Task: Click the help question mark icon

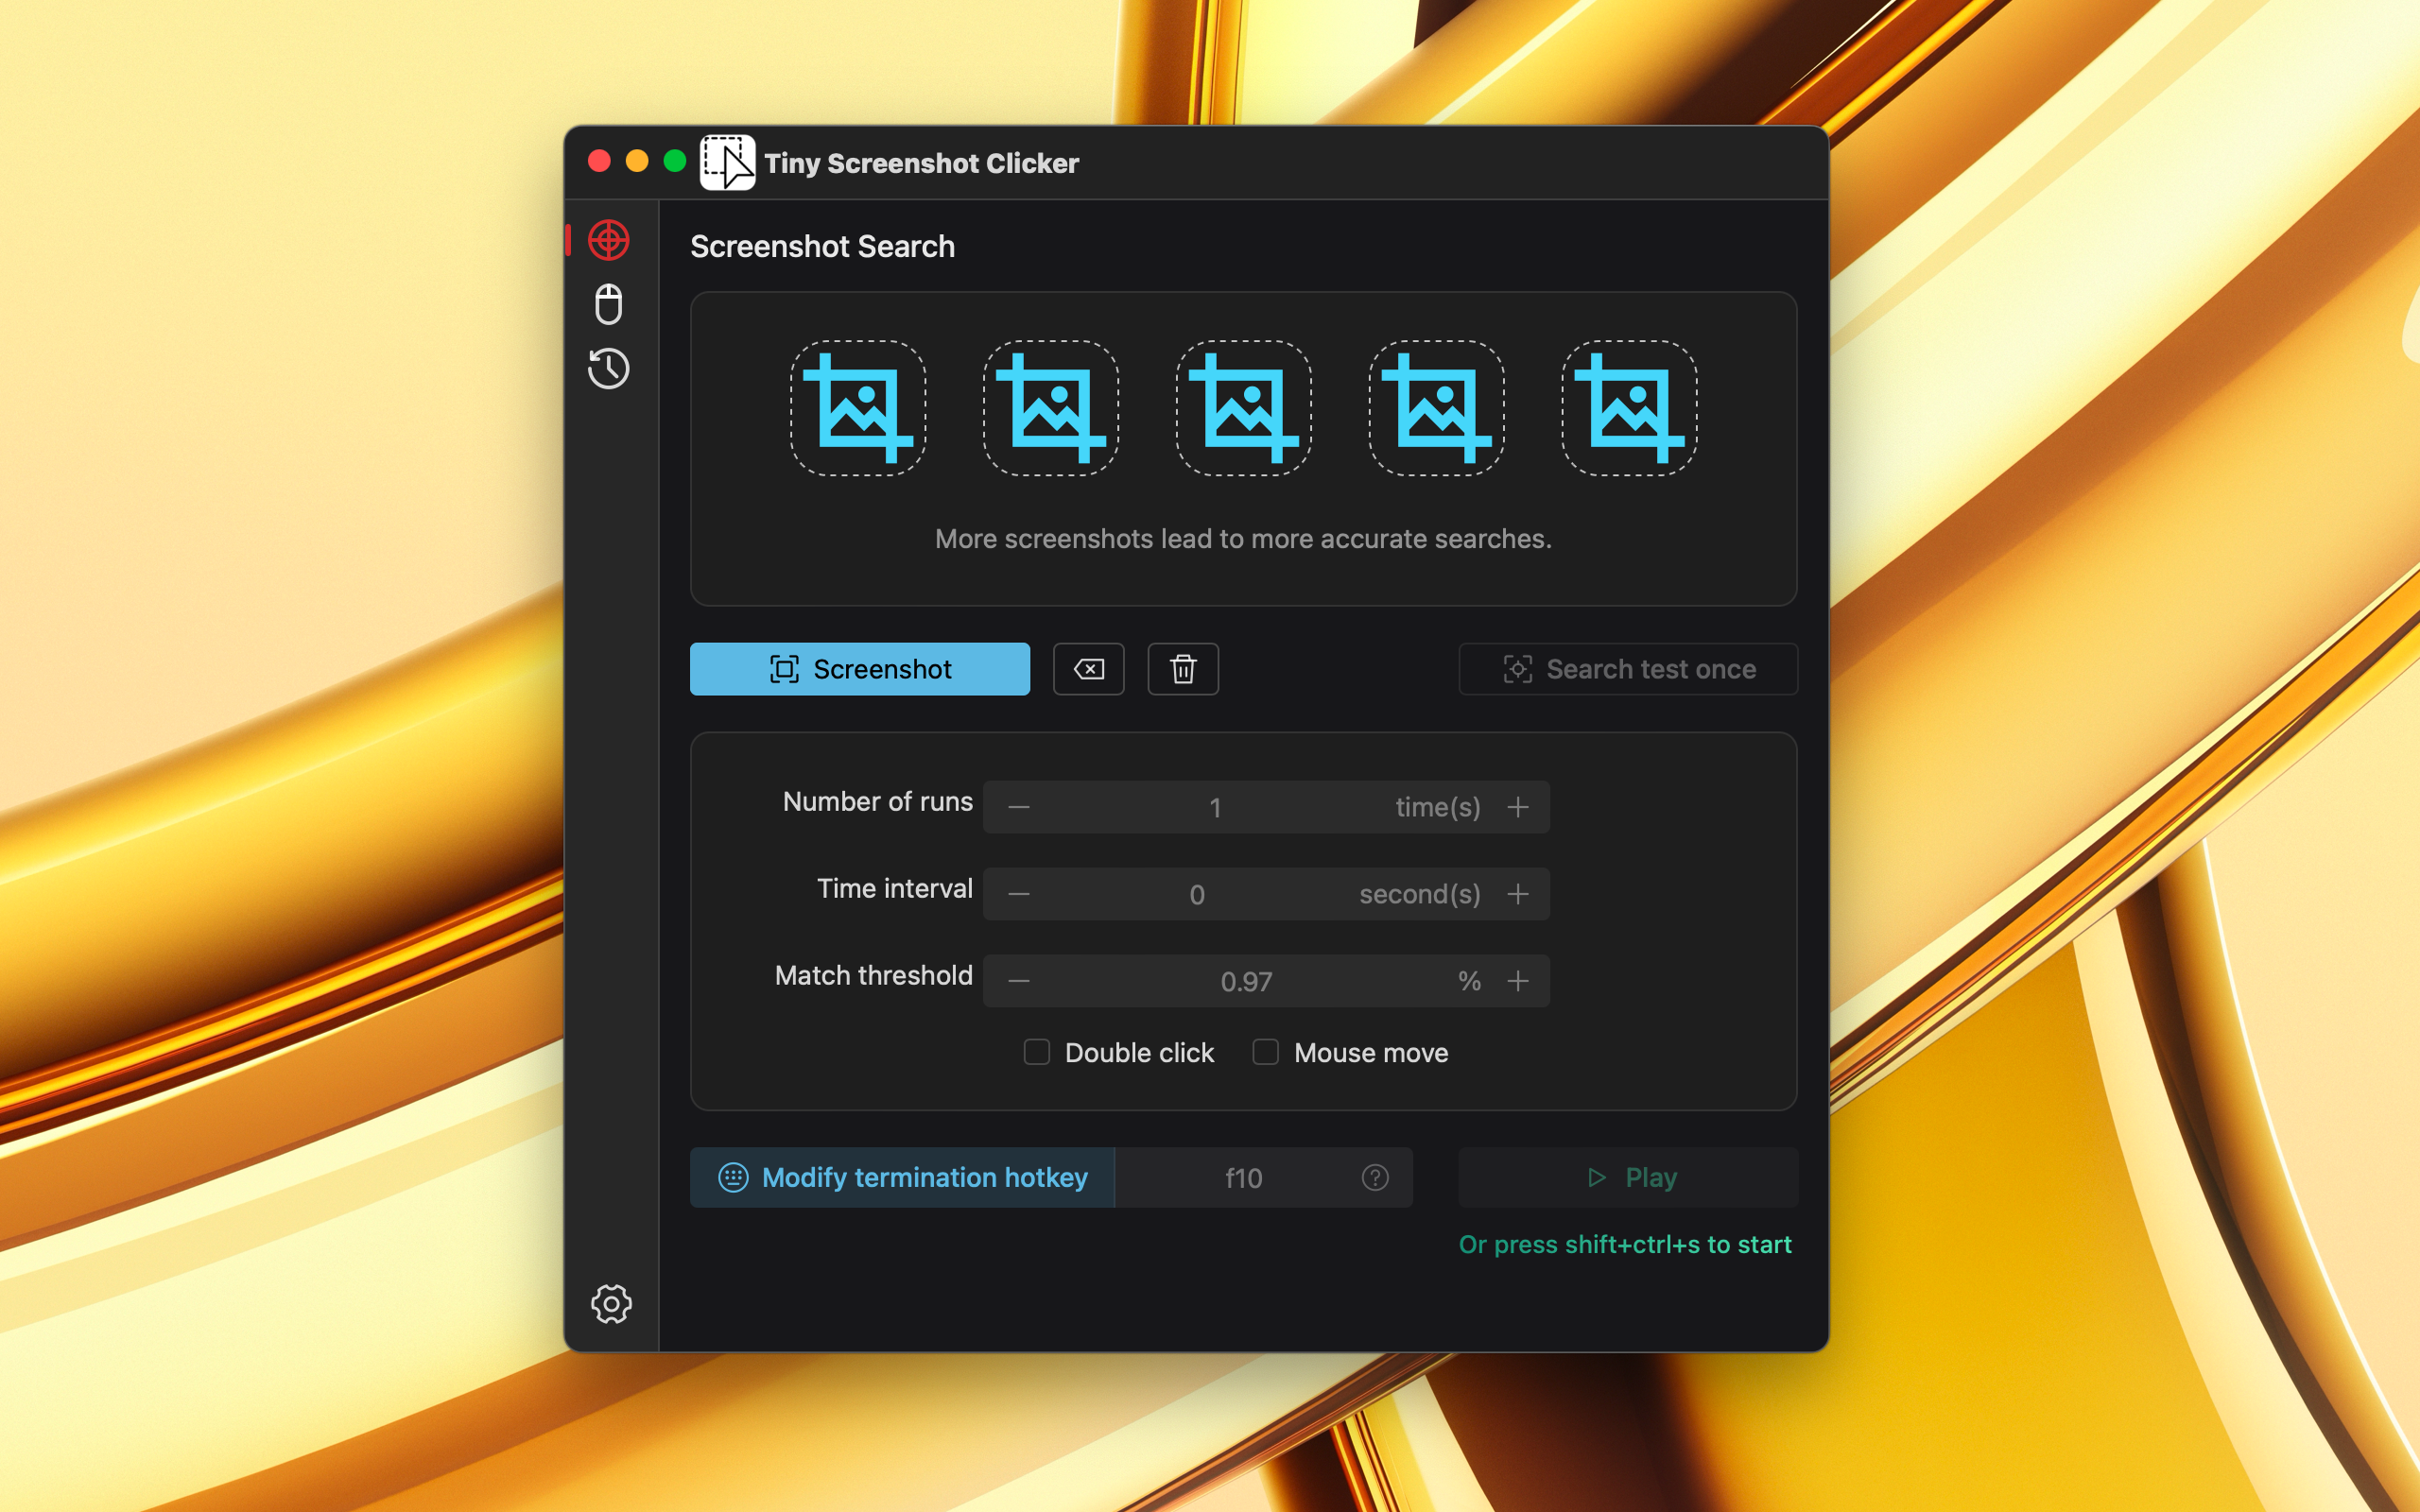Action: pos(1374,1176)
